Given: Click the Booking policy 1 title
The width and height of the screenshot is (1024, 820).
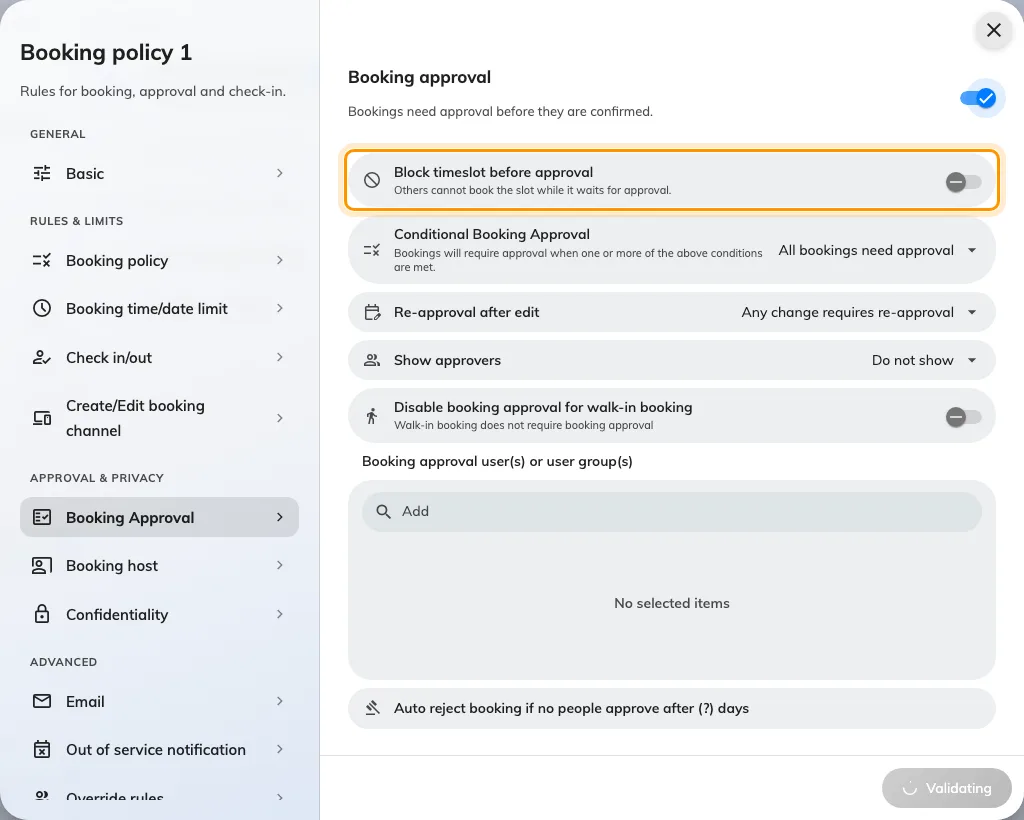Looking at the screenshot, I should point(106,52).
